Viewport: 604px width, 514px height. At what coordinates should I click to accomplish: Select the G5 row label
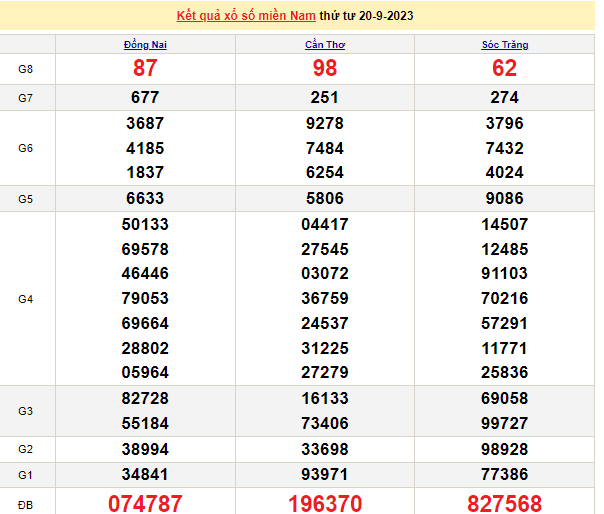(x=26, y=199)
